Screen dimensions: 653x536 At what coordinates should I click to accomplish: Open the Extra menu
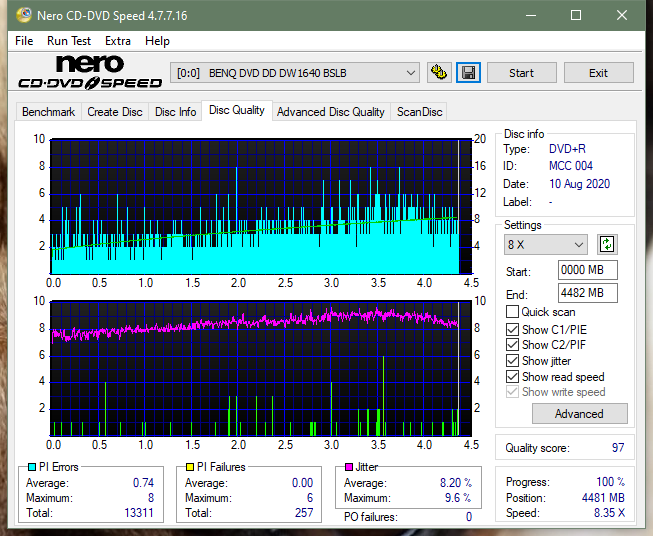(118, 41)
